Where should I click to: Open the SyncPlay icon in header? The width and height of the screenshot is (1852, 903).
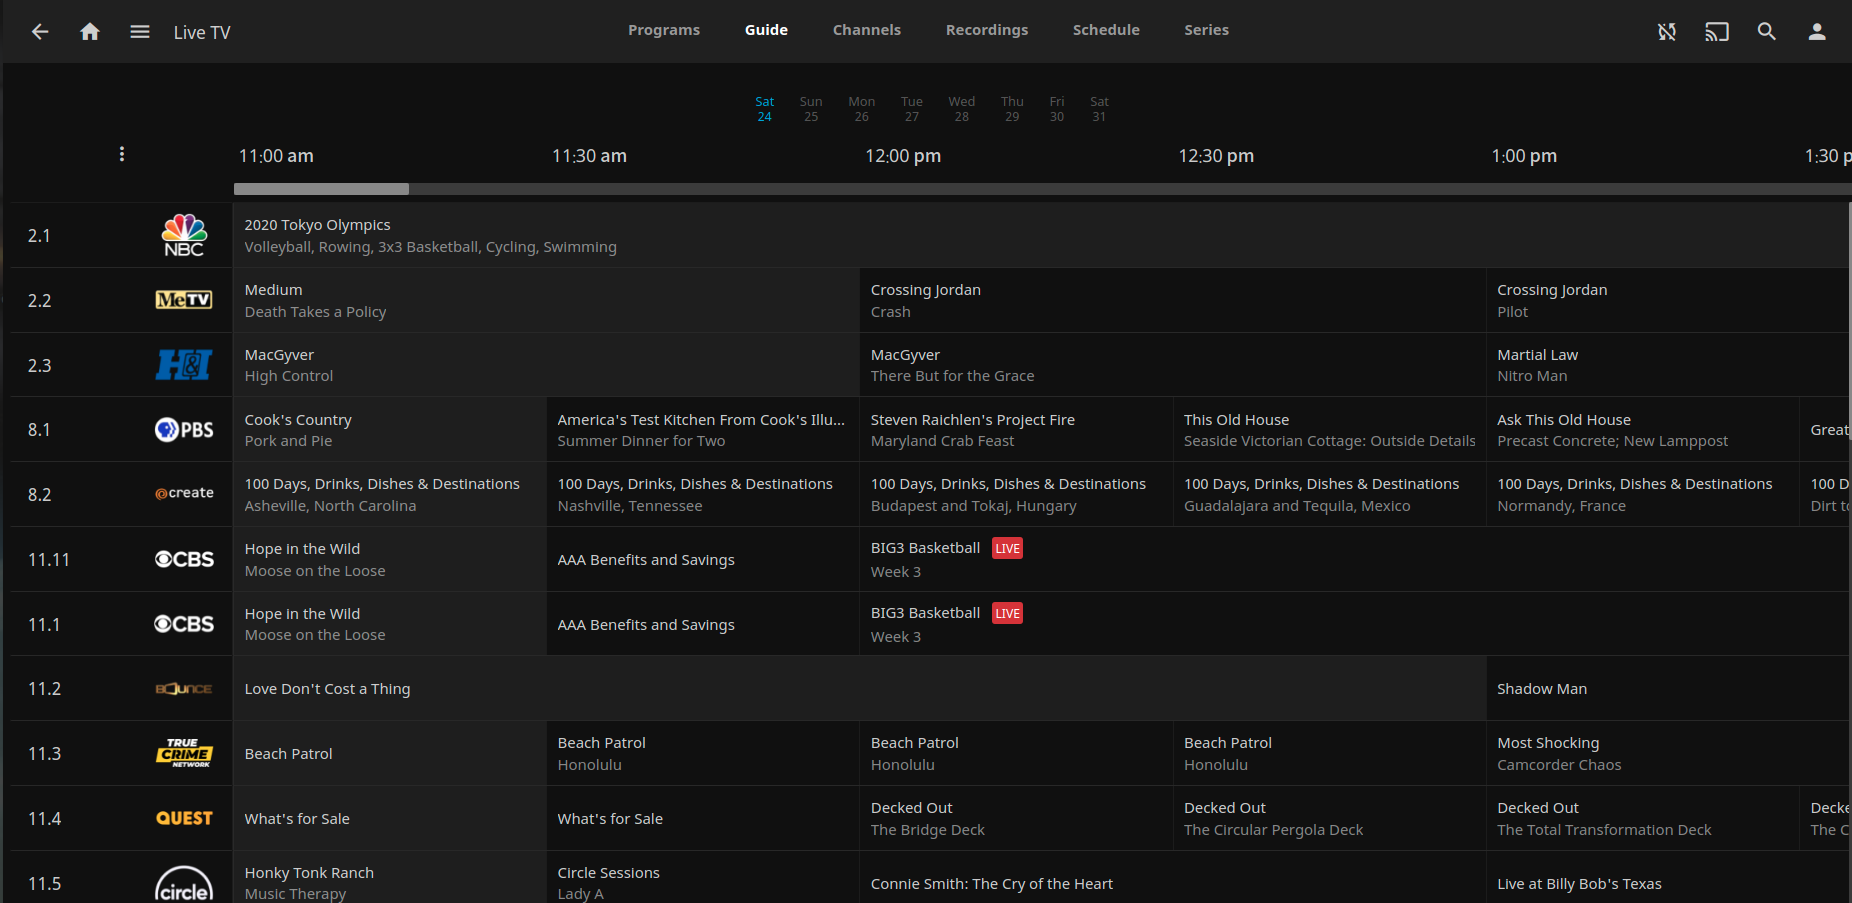pos(1667,32)
